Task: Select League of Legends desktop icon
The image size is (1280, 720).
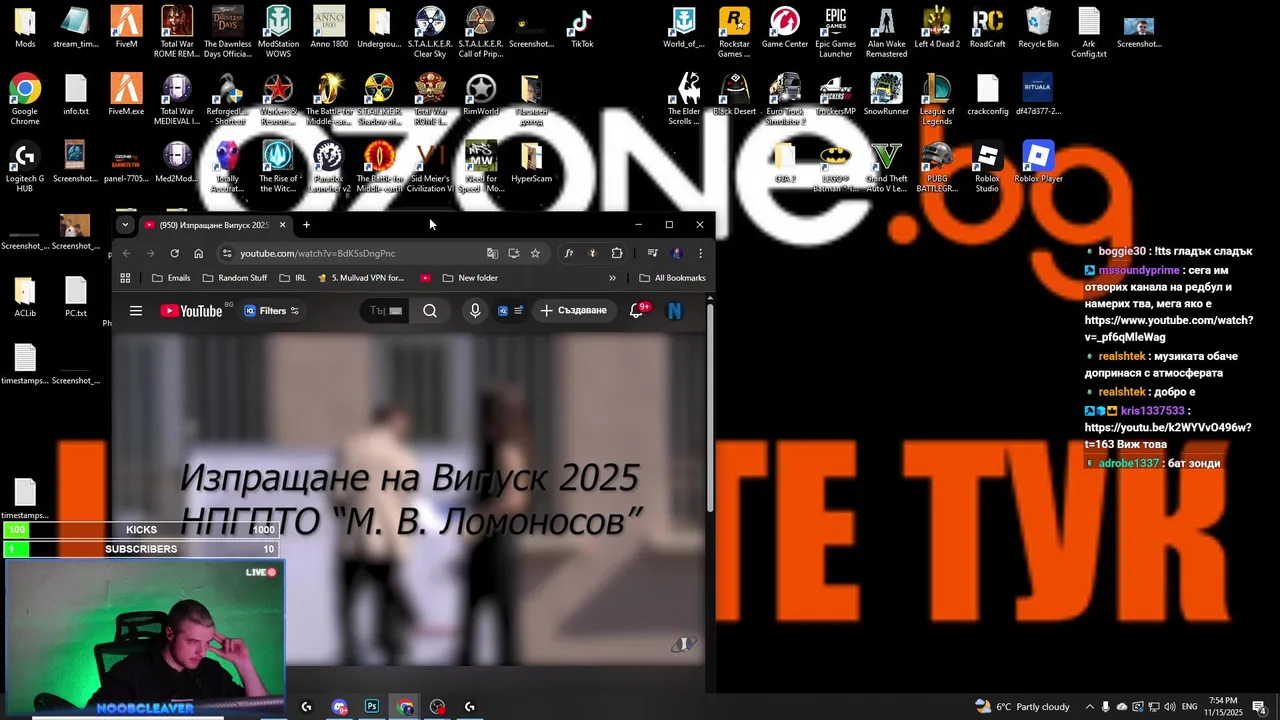Action: [x=937, y=100]
